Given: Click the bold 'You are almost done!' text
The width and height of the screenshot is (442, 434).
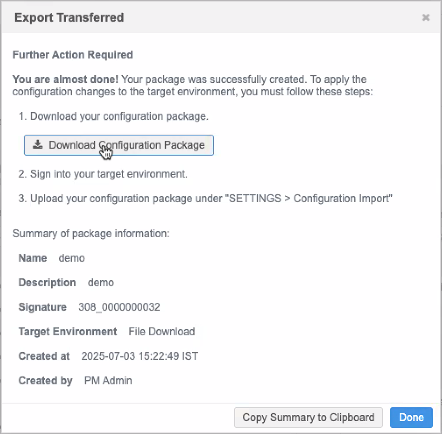Looking at the screenshot, I should [65, 79].
